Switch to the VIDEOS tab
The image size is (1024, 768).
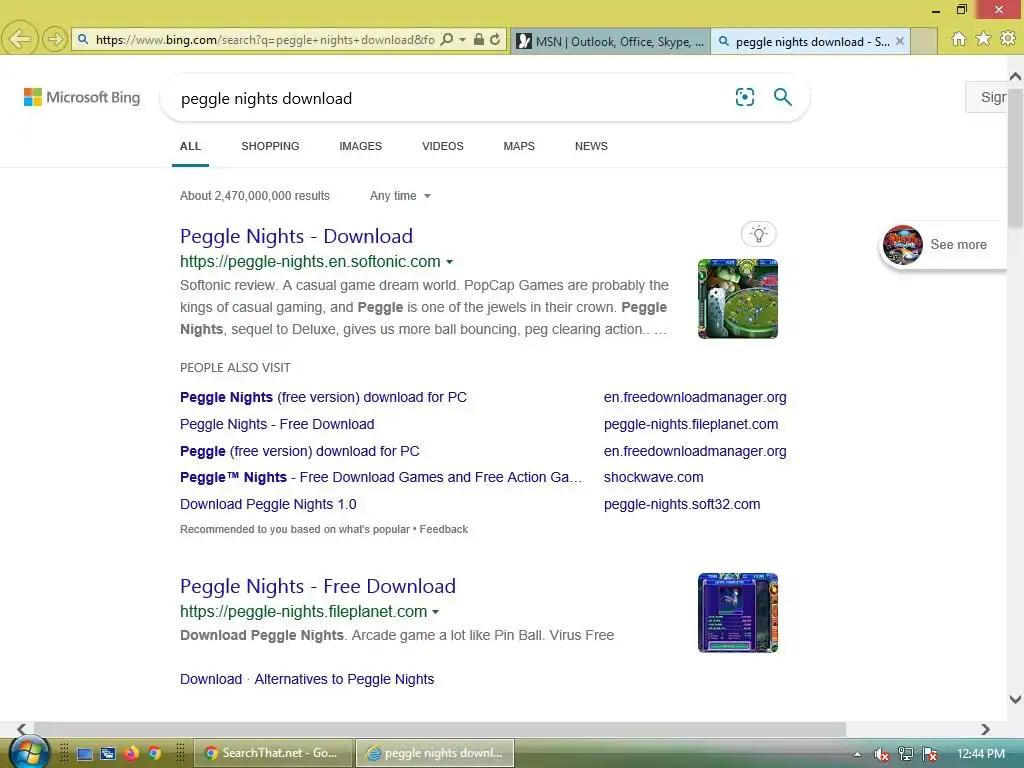[443, 146]
